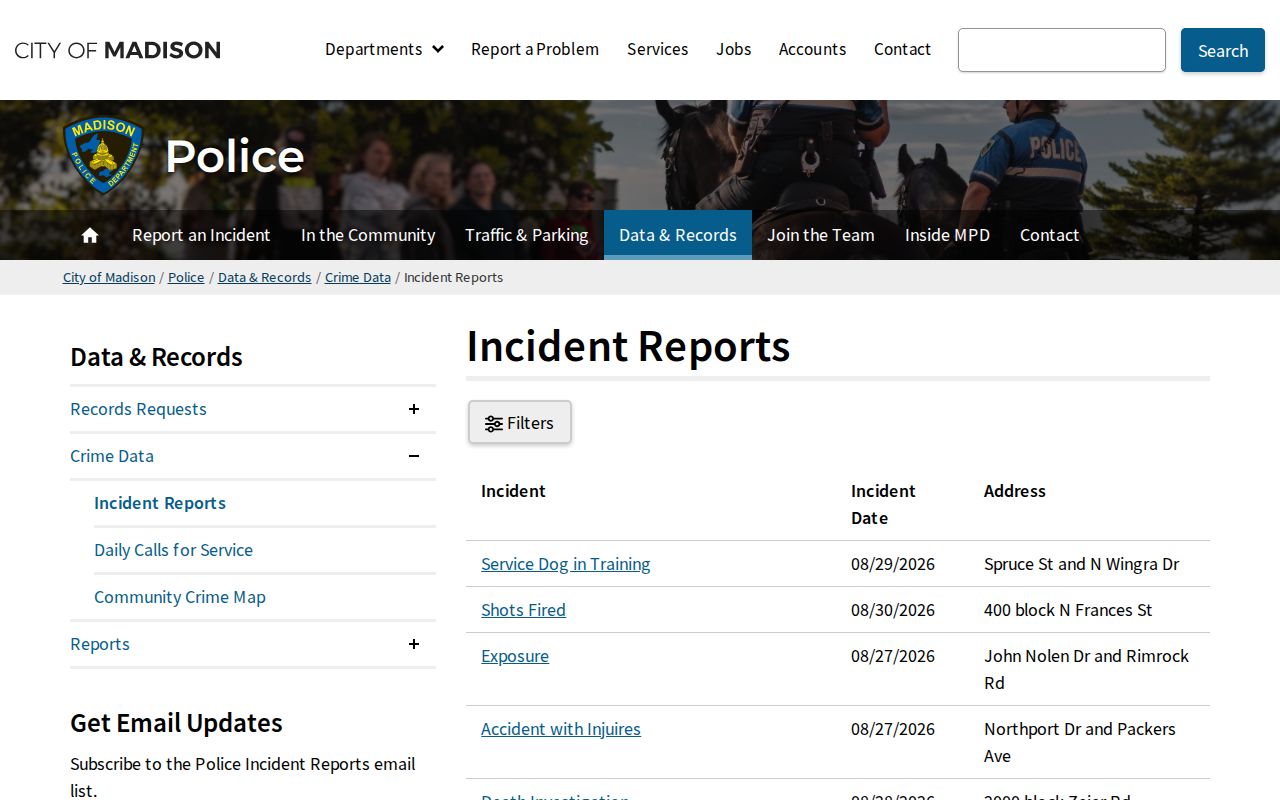The image size is (1280, 800).
Task: Open the Exposure incident report
Action: [x=515, y=656]
